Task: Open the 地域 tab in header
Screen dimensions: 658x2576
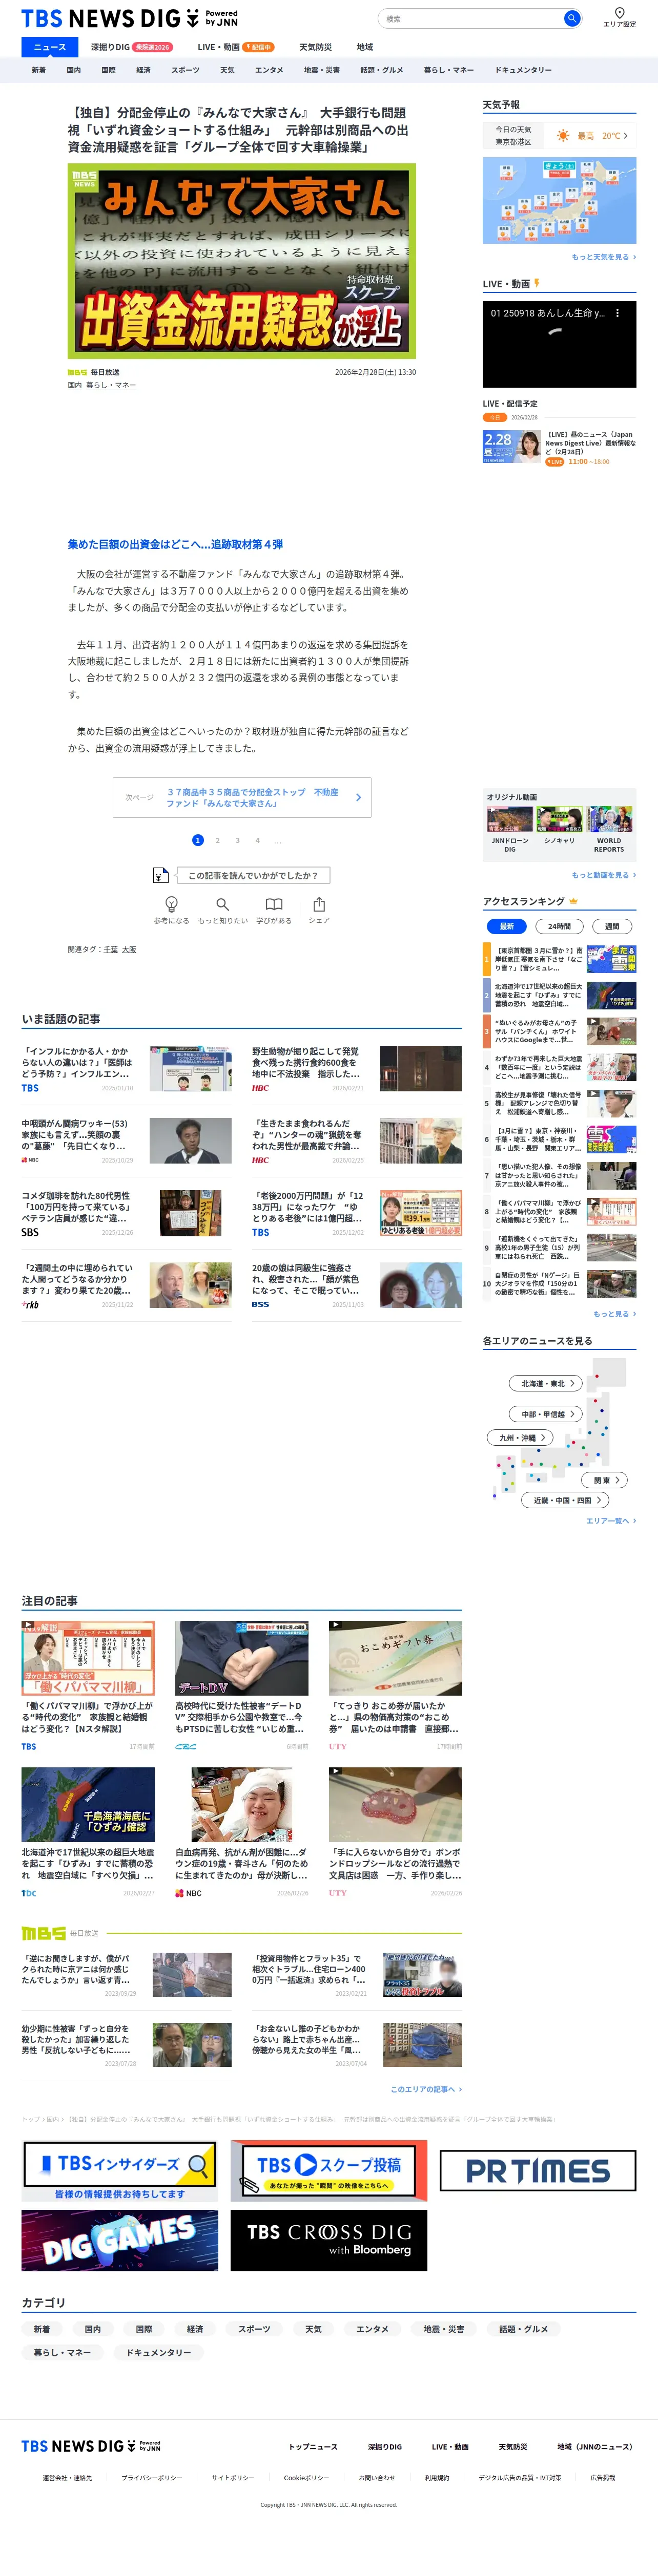Action: coord(365,47)
